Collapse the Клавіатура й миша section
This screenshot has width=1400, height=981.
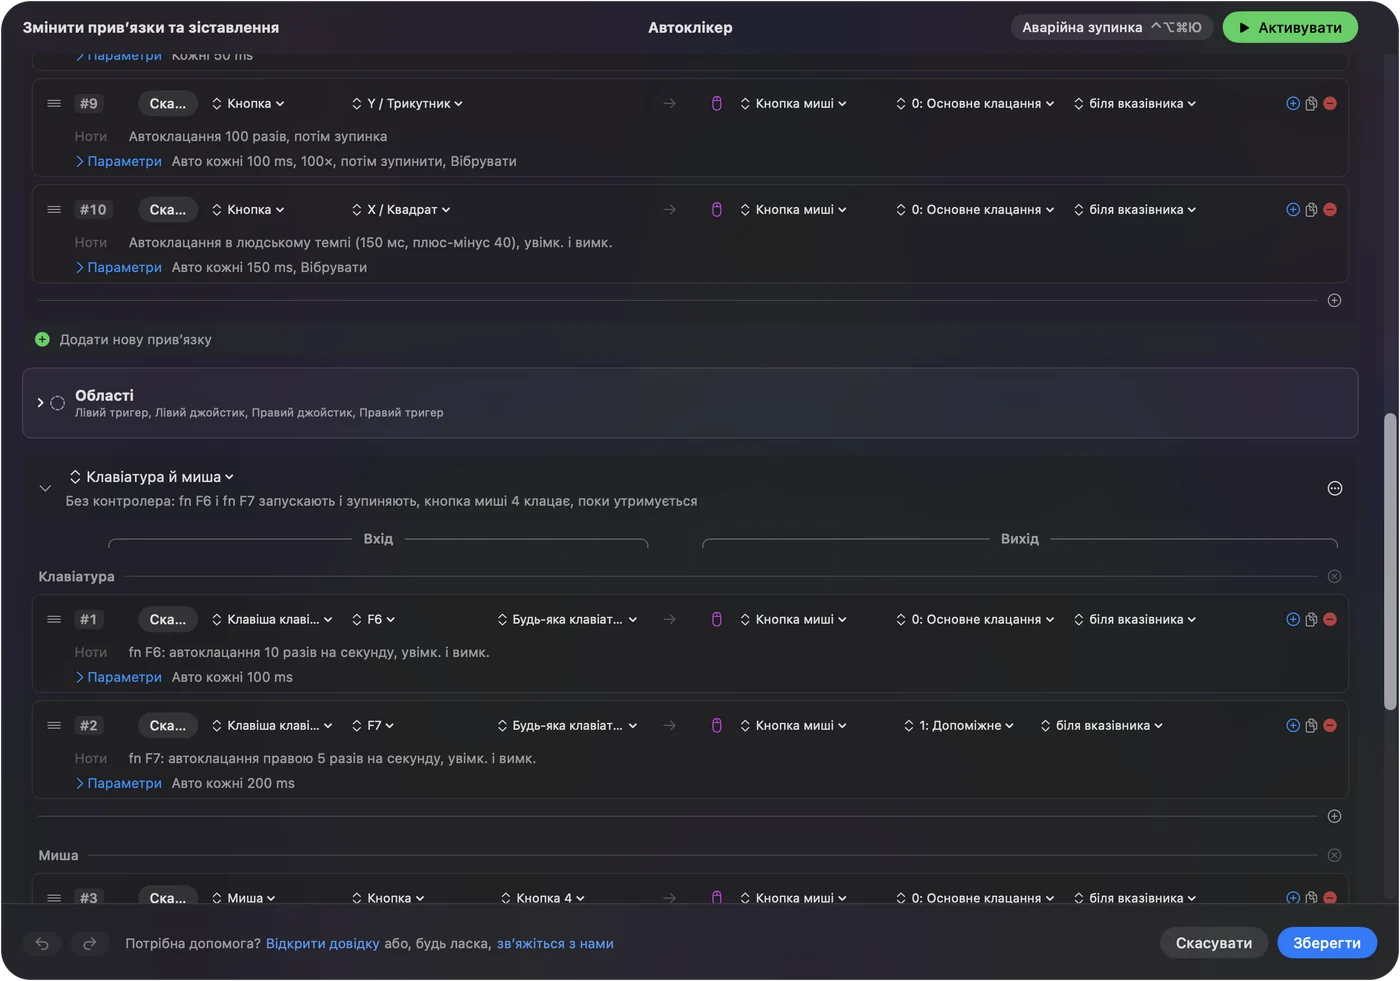(x=45, y=488)
